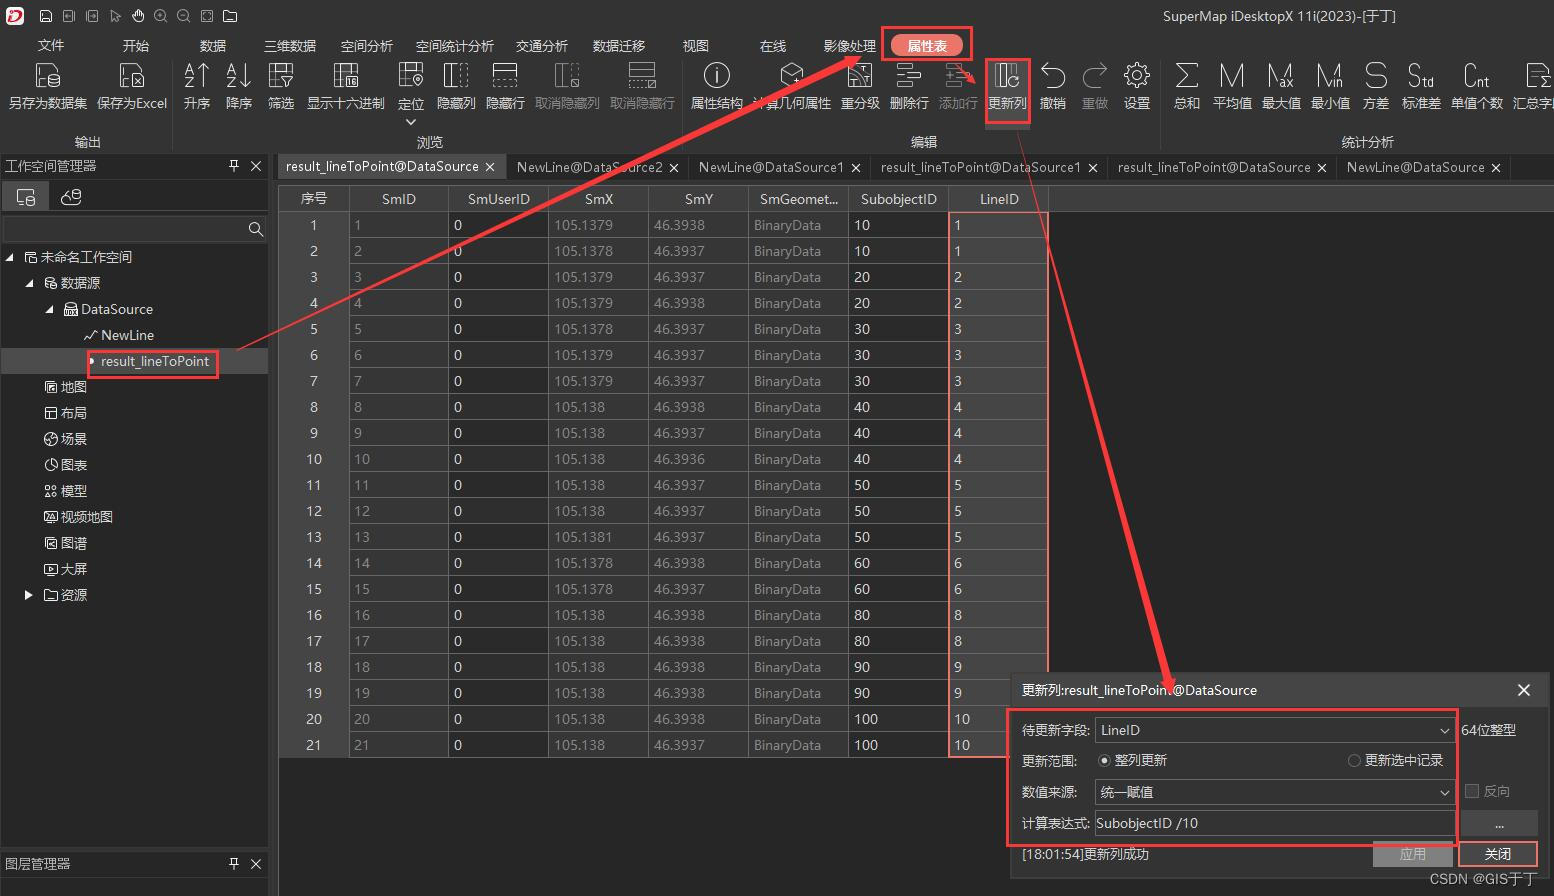Image resolution: width=1554 pixels, height=896 pixels.
Task: Select result_lineToPoint dataset in tree
Action: click(155, 361)
